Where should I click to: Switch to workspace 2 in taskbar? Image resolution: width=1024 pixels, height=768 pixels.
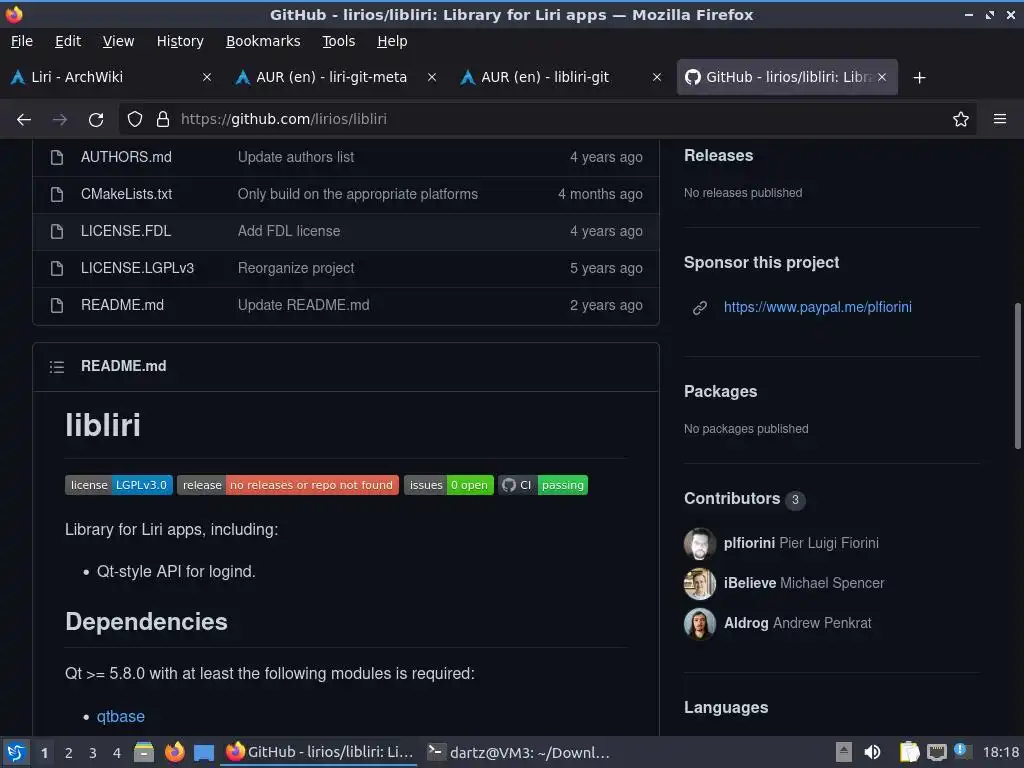(69, 753)
